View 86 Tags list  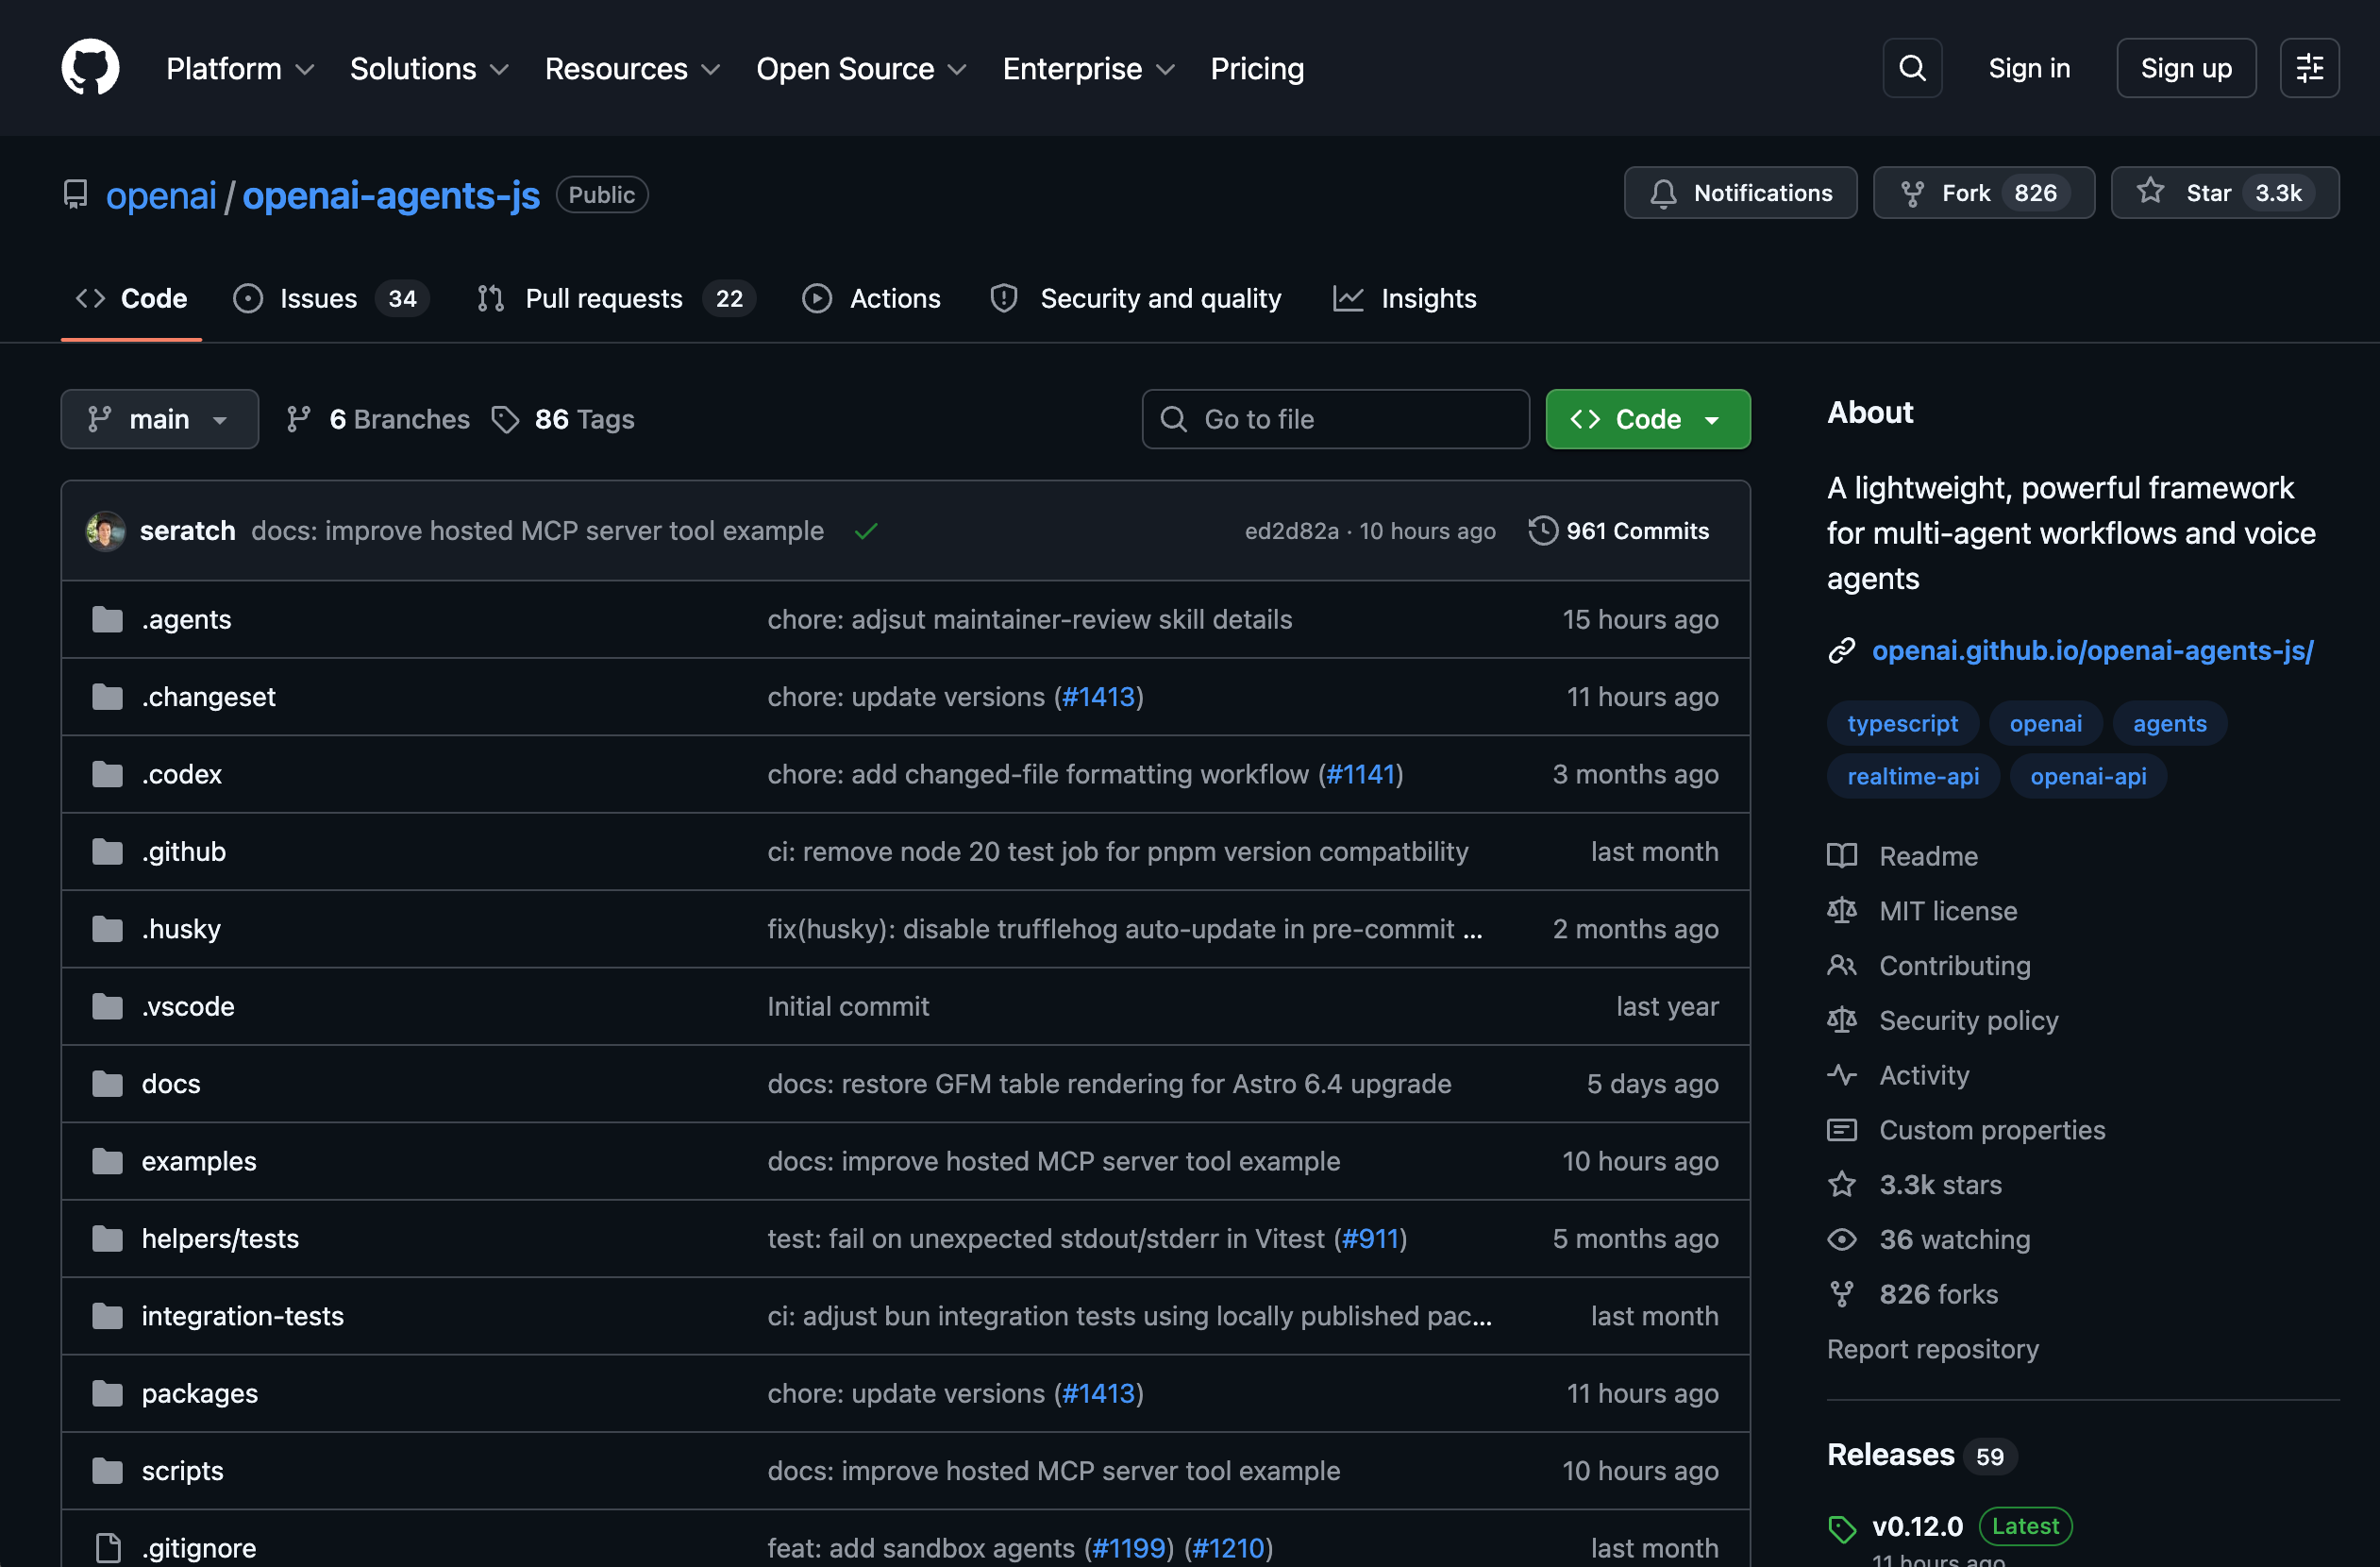click(x=563, y=419)
